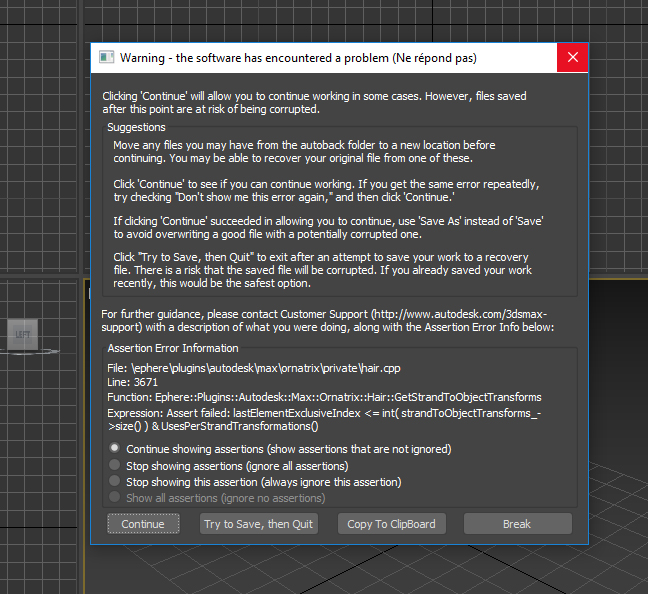Select 'Continue showing assertions' radio option
This screenshot has height=594, width=648.
[116, 449]
